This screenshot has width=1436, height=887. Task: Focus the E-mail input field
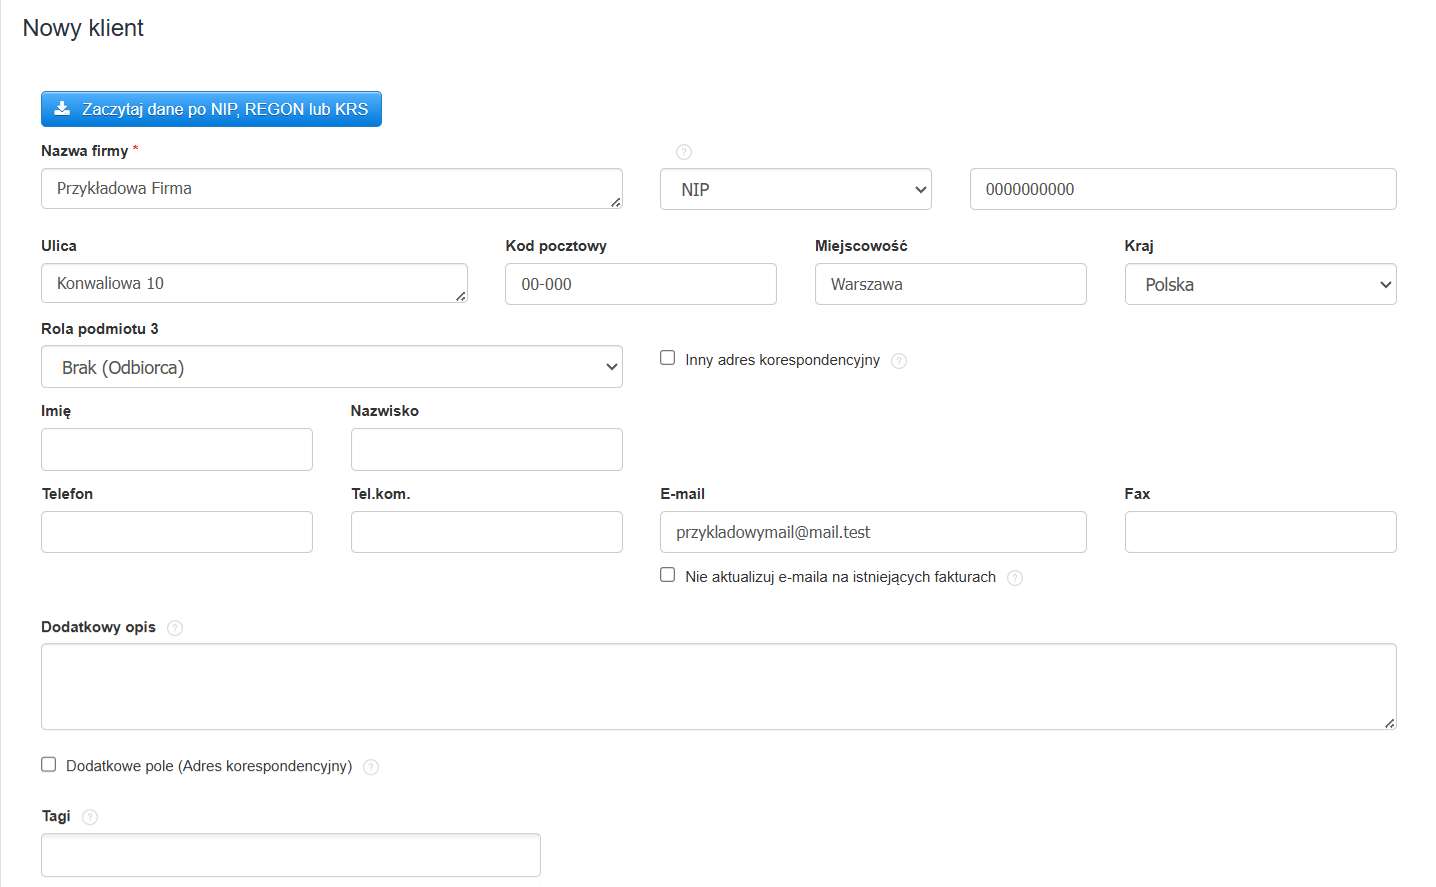[x=873, y=532]
